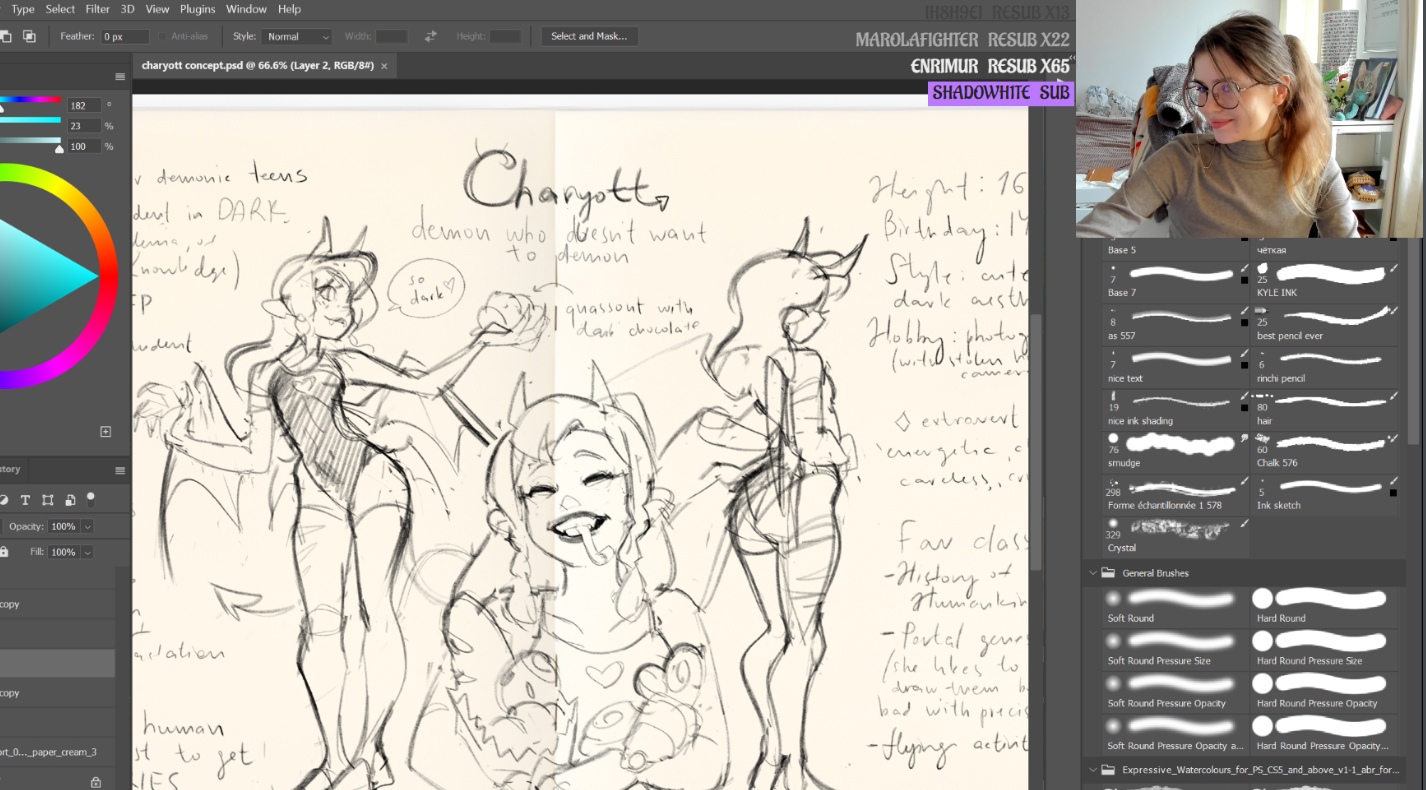Open the View menu

[157, 9]
